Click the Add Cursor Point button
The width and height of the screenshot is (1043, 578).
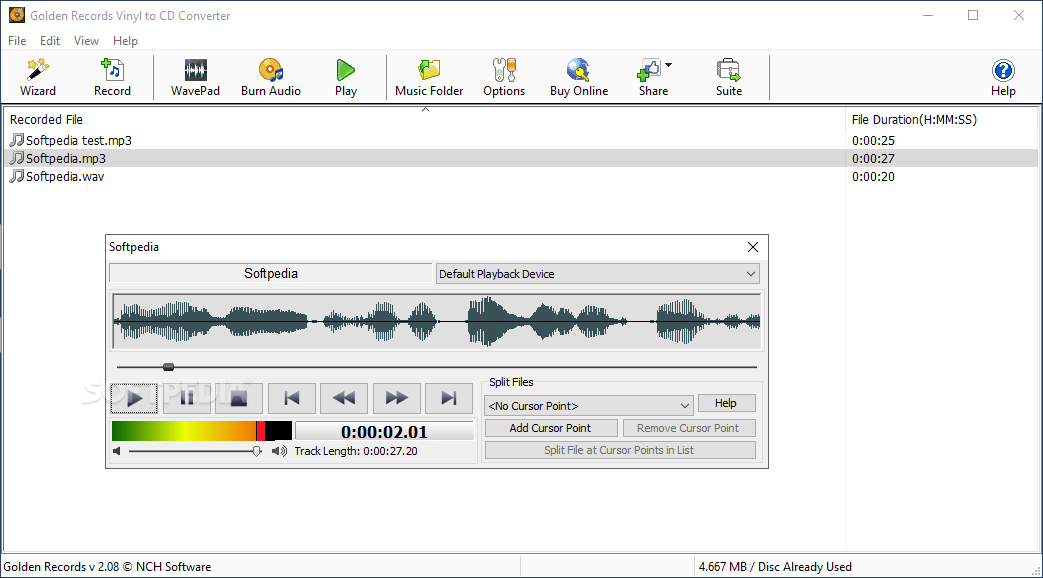pos(551,428)
